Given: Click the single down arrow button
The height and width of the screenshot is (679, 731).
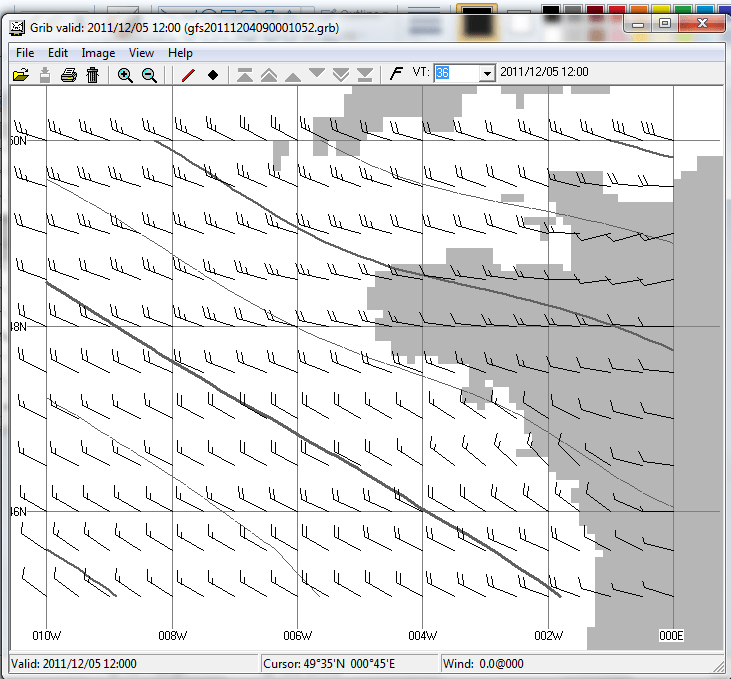Looking at the screenshot, I should [317, 74].
